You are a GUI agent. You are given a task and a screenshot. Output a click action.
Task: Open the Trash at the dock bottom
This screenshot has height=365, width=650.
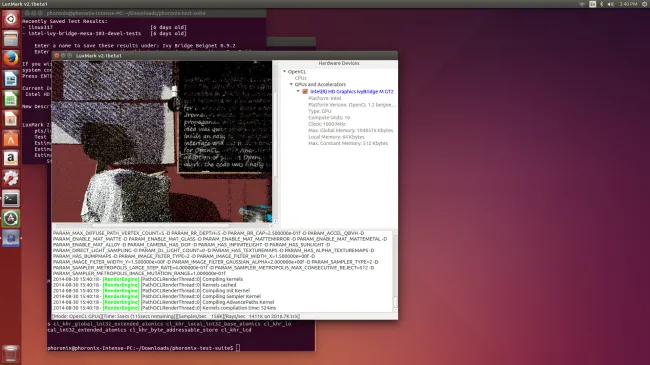[11, 354]
